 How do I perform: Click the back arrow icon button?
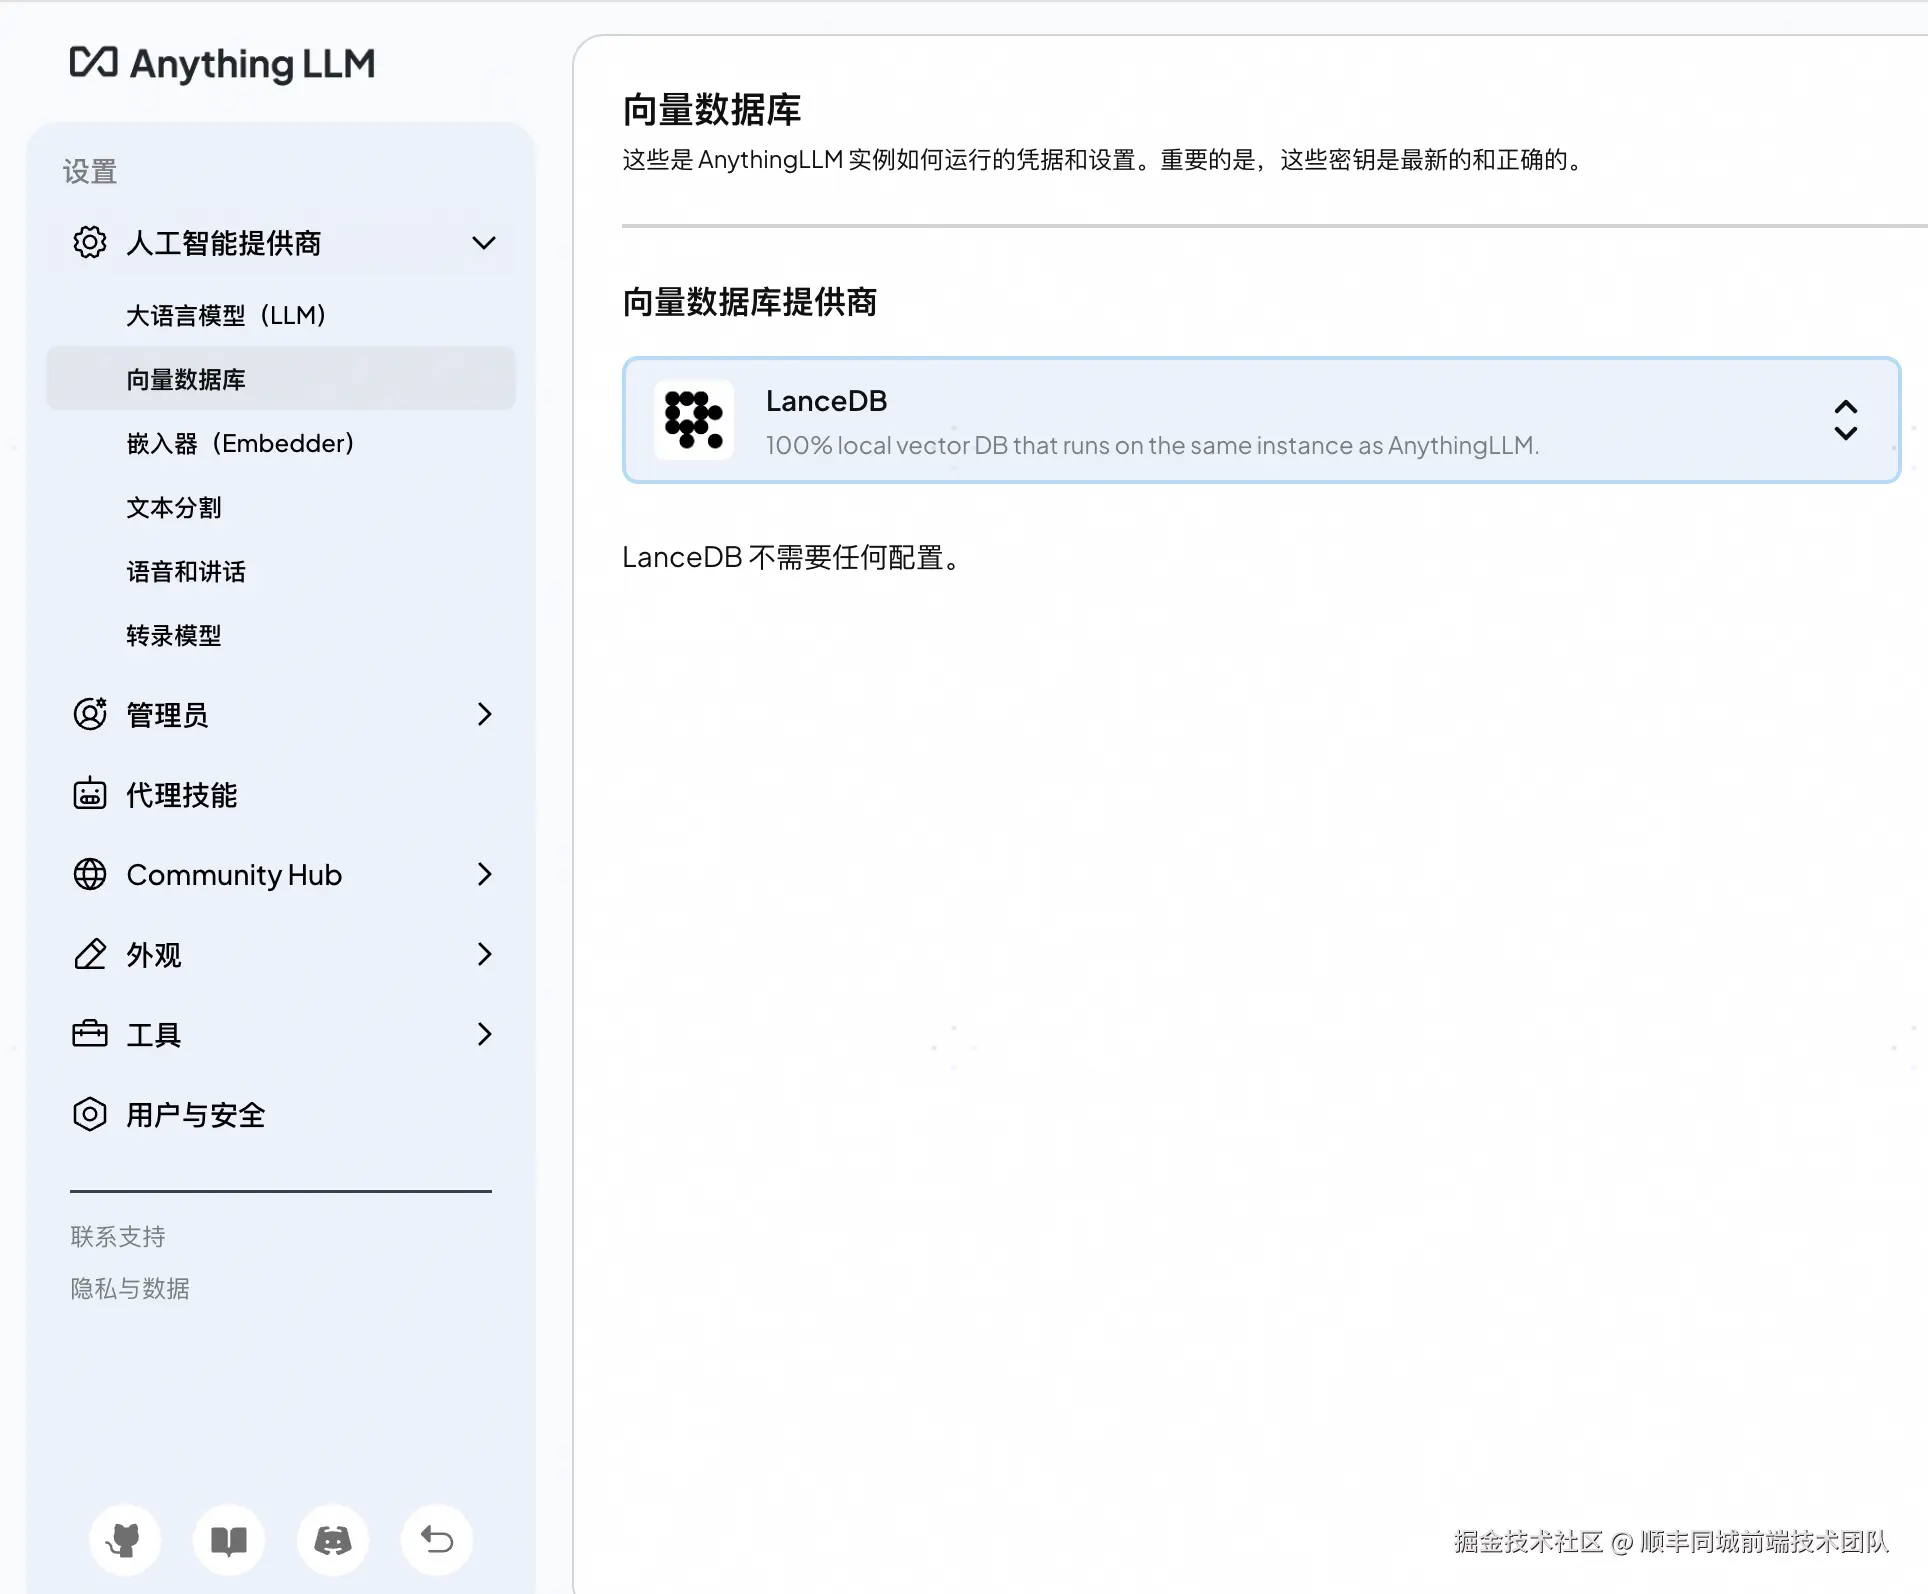point(437,1540)
